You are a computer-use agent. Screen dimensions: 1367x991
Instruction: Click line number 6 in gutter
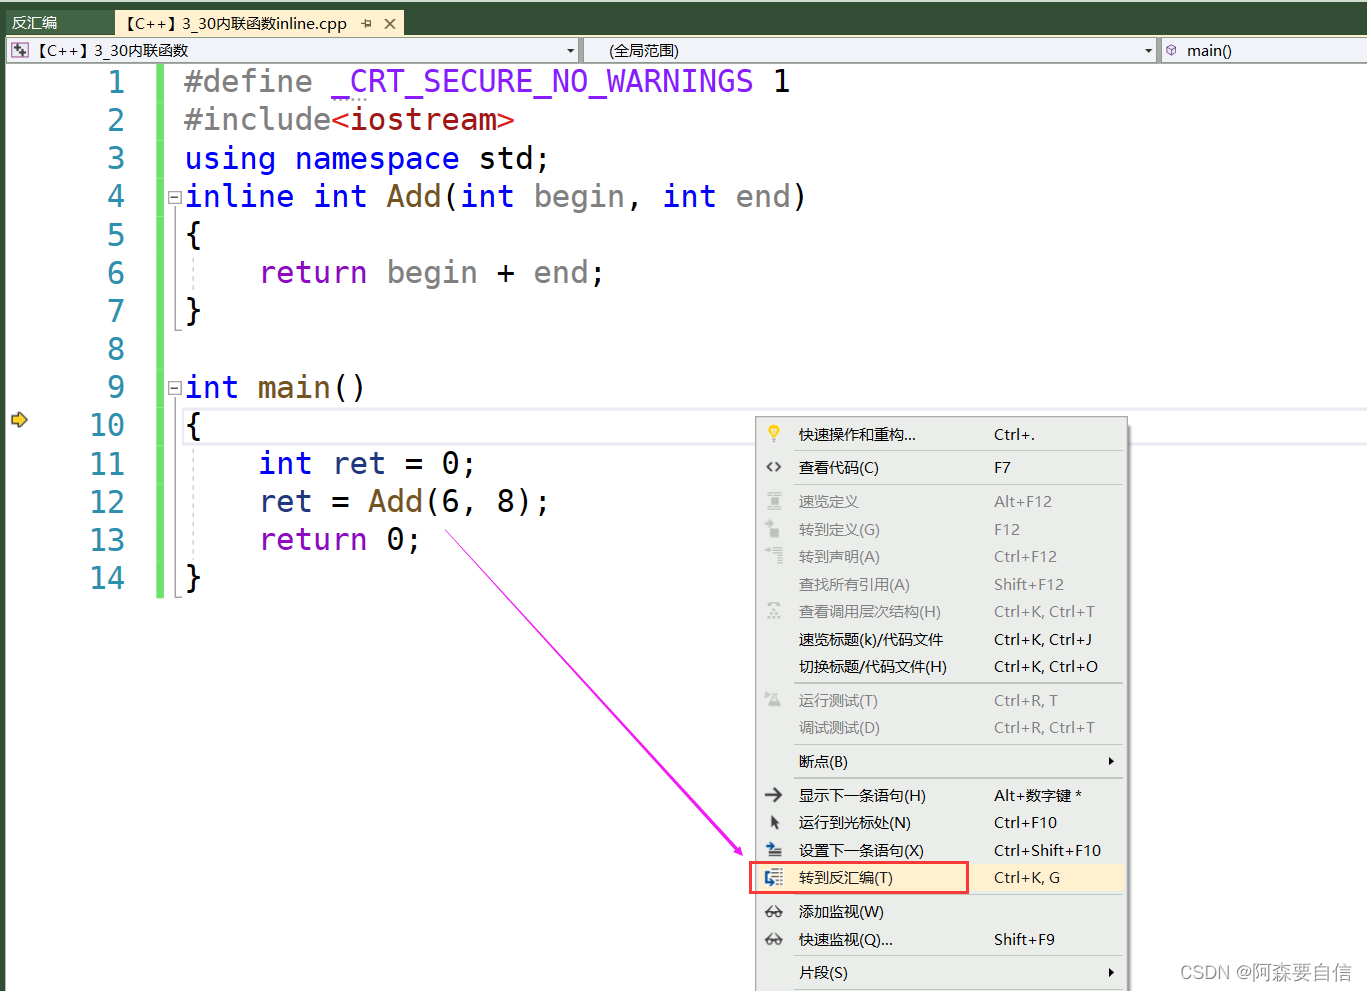click(x=116, y=273)
